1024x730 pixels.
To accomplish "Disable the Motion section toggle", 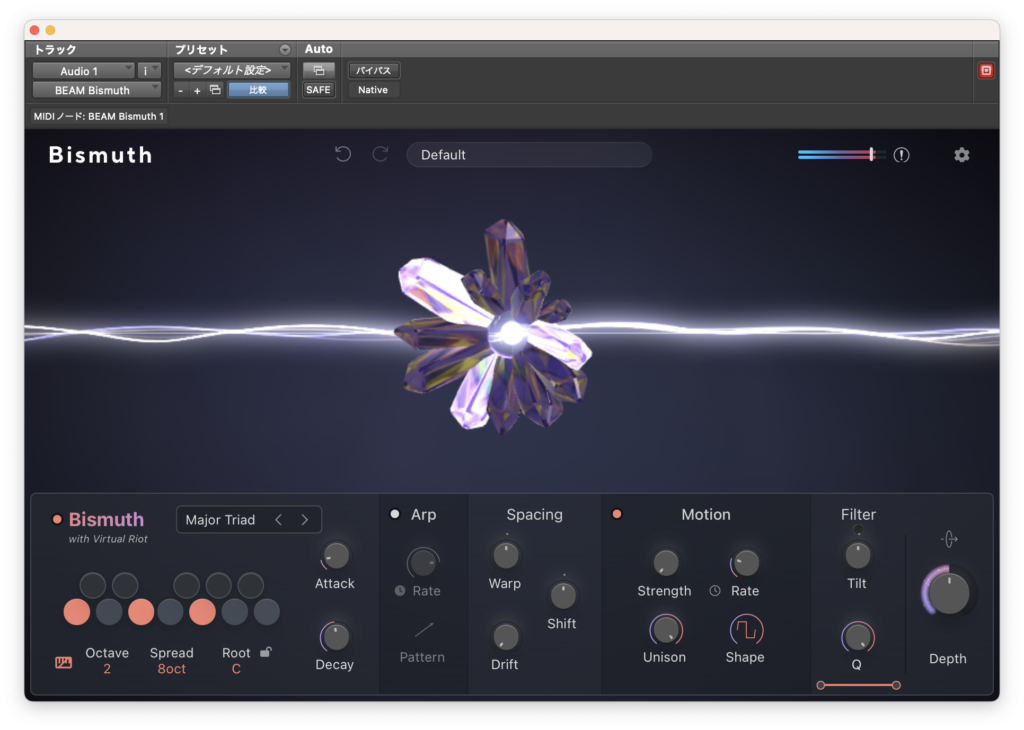I will (616, 514).
